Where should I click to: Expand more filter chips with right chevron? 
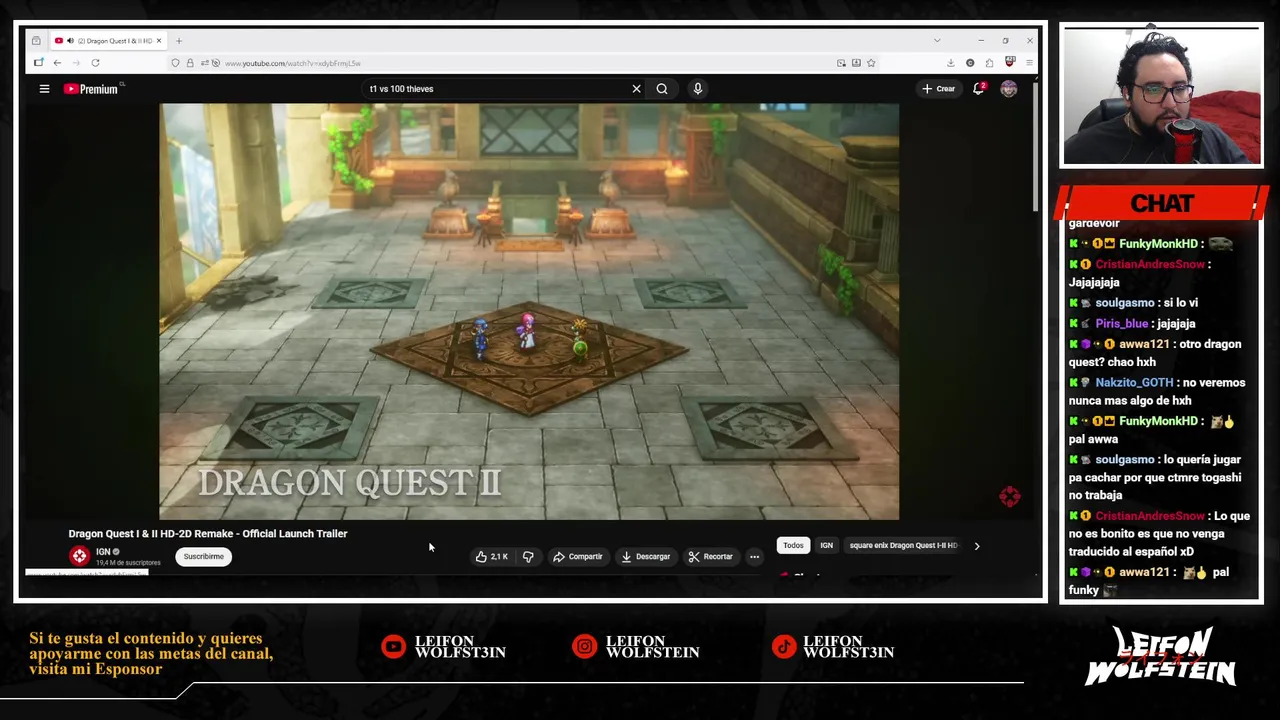click(977, 546)
